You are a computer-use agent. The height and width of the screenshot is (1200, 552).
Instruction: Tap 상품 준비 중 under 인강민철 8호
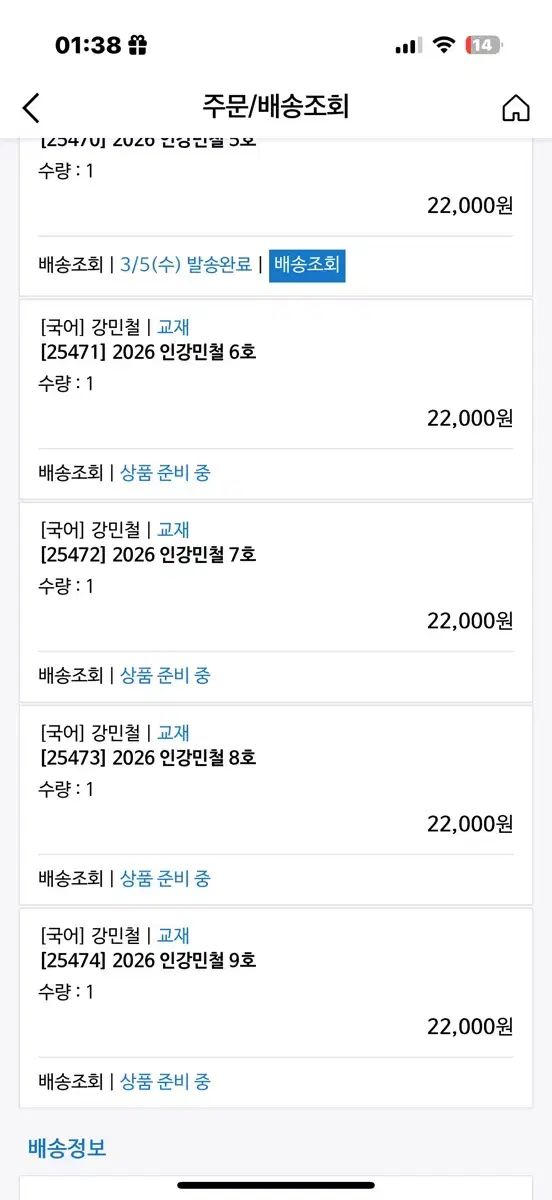(165, 878)
